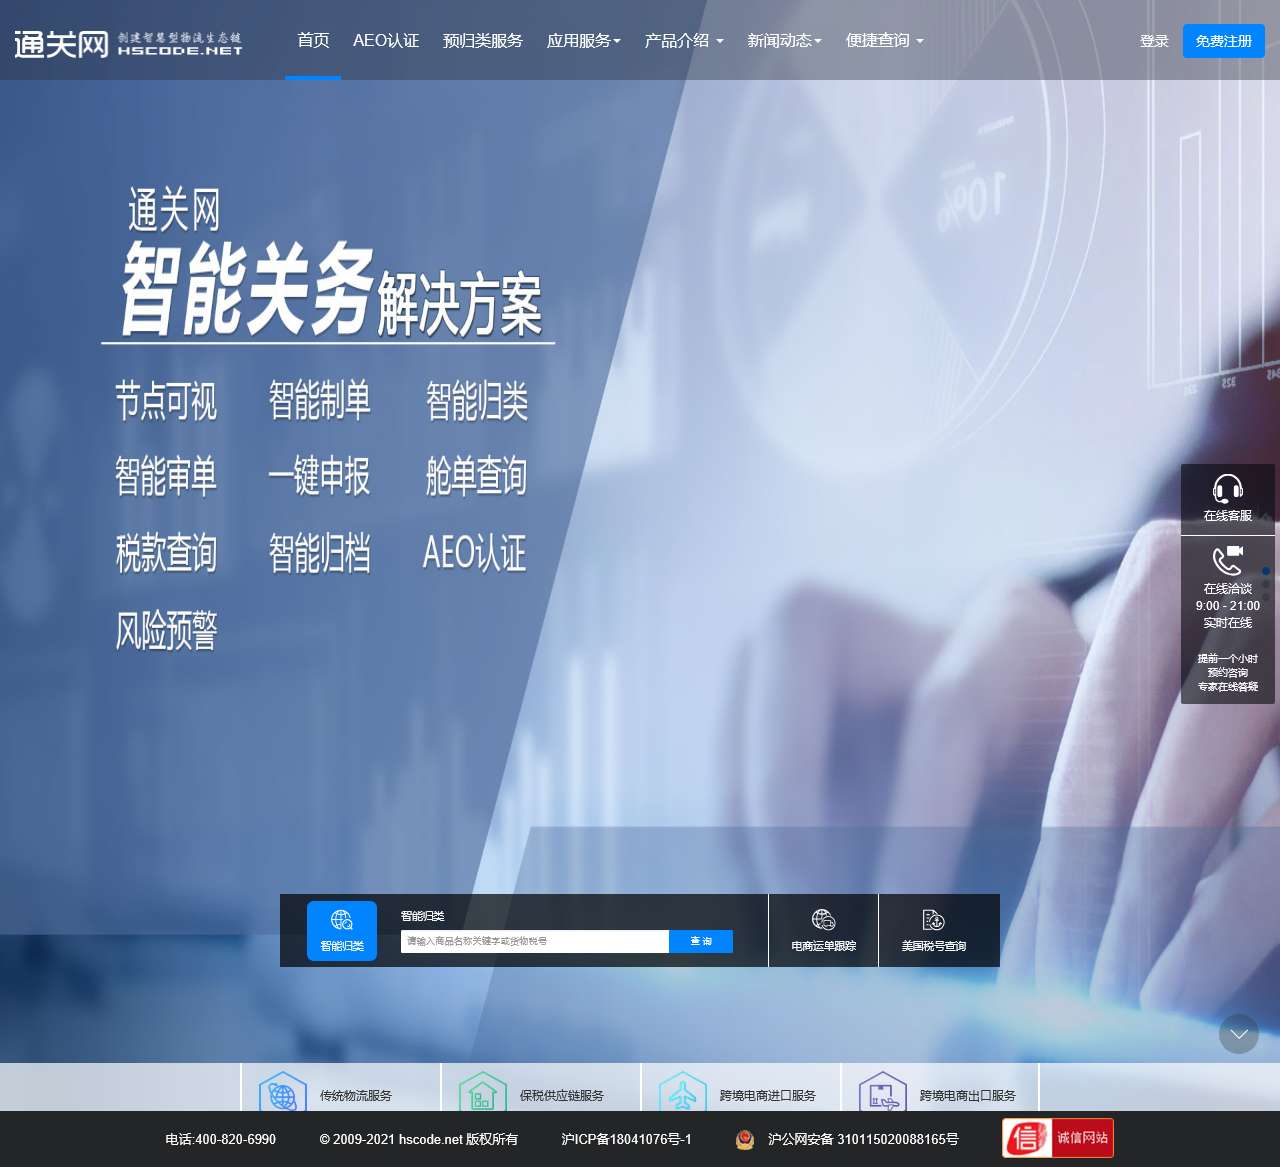Open 预归类服务 in the navigation bar
Image resolution: width=1280 pixels, height=1167 pixels.
click(x=483, y=40)
